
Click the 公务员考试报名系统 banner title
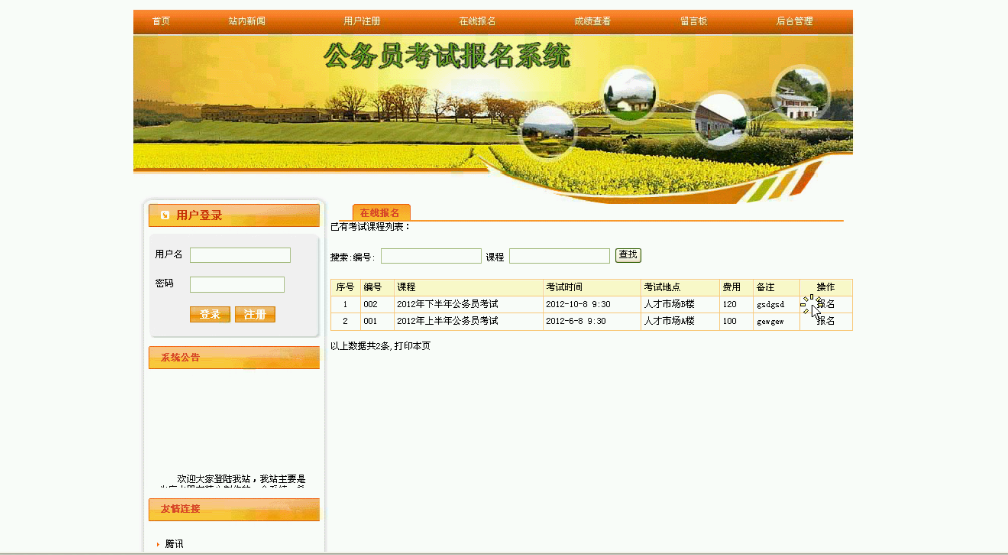(x=447, y=57)
